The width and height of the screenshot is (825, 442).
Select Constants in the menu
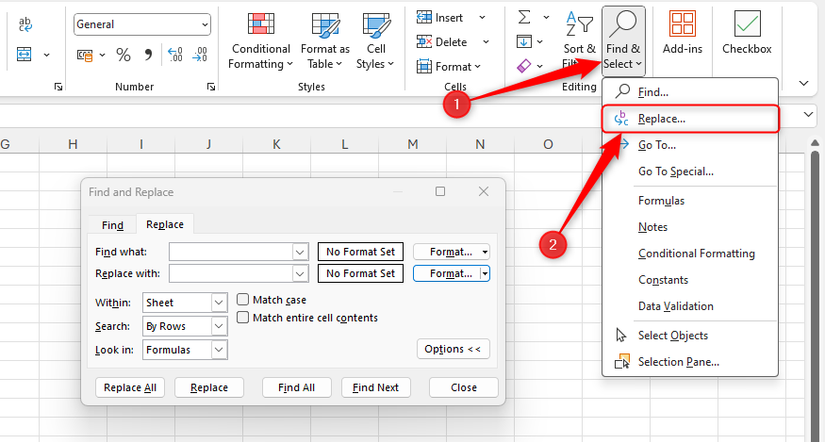[x=689, y=279]
